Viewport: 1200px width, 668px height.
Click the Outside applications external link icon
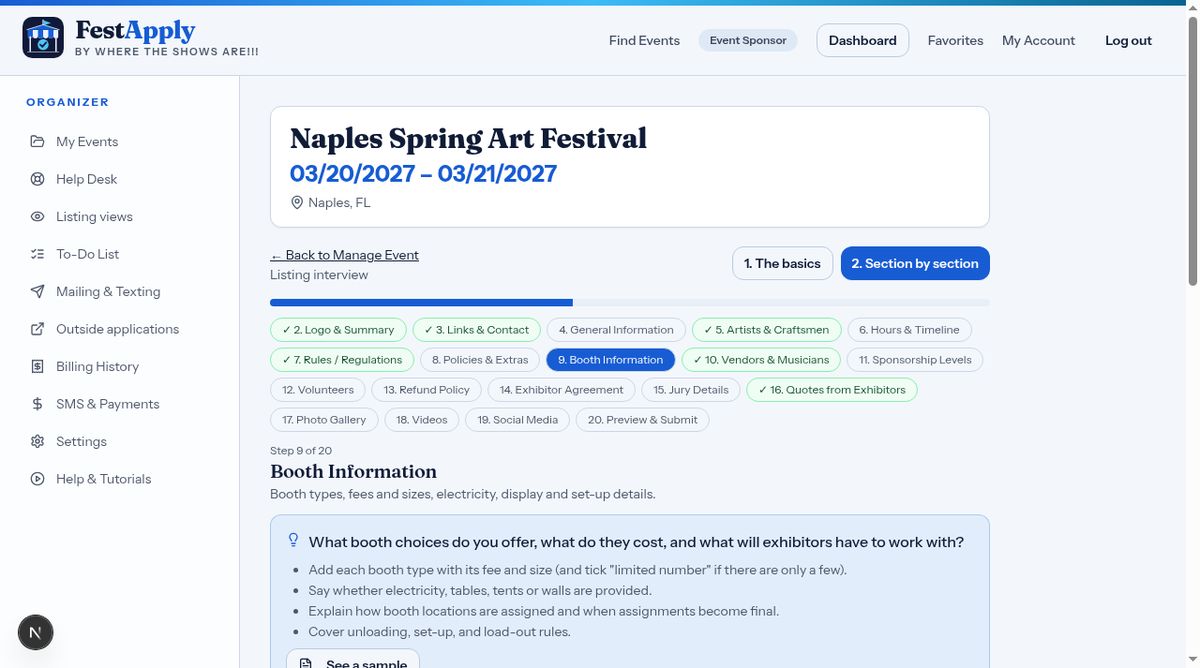coord(38,329)
